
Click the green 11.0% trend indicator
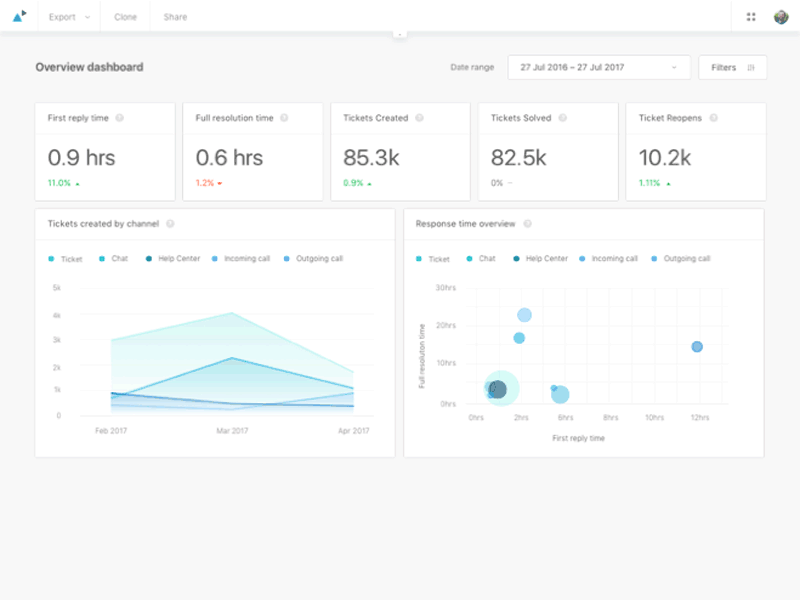pyautogui.click(x=60, y=183)
